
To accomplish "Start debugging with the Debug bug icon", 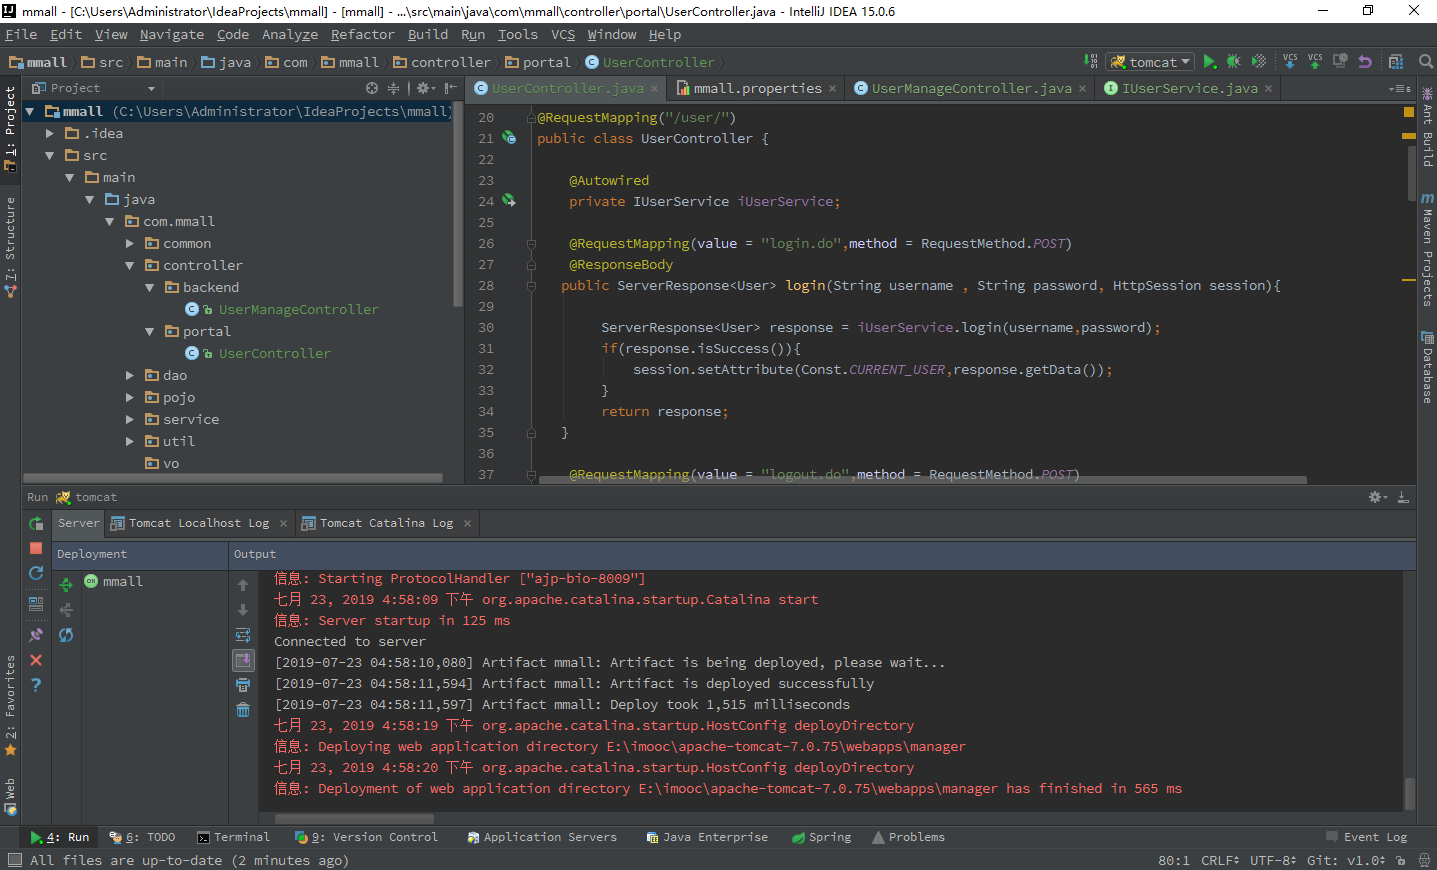I will (x=1233, y=62).
